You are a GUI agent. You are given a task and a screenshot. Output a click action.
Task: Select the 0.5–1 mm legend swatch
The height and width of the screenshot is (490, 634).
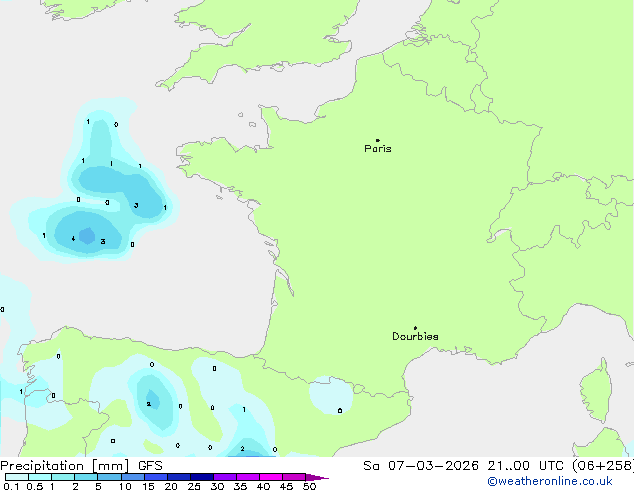coord(40,477)
